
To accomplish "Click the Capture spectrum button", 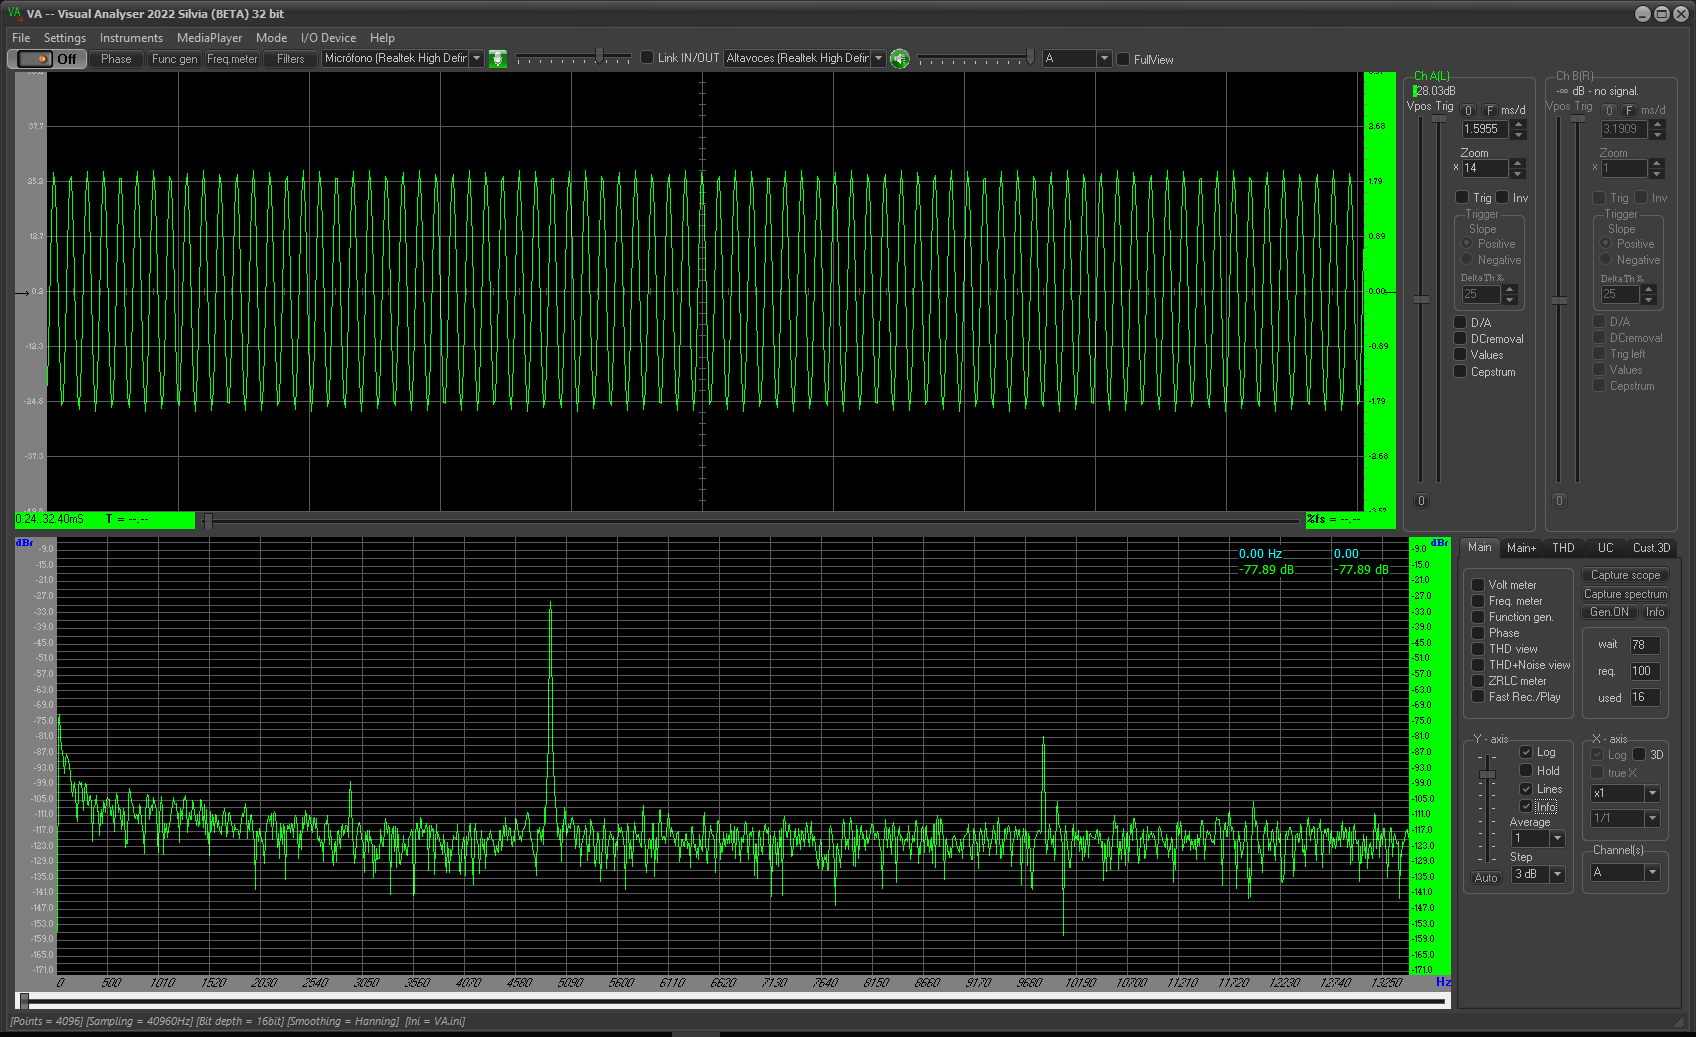I will [1625, 594].
